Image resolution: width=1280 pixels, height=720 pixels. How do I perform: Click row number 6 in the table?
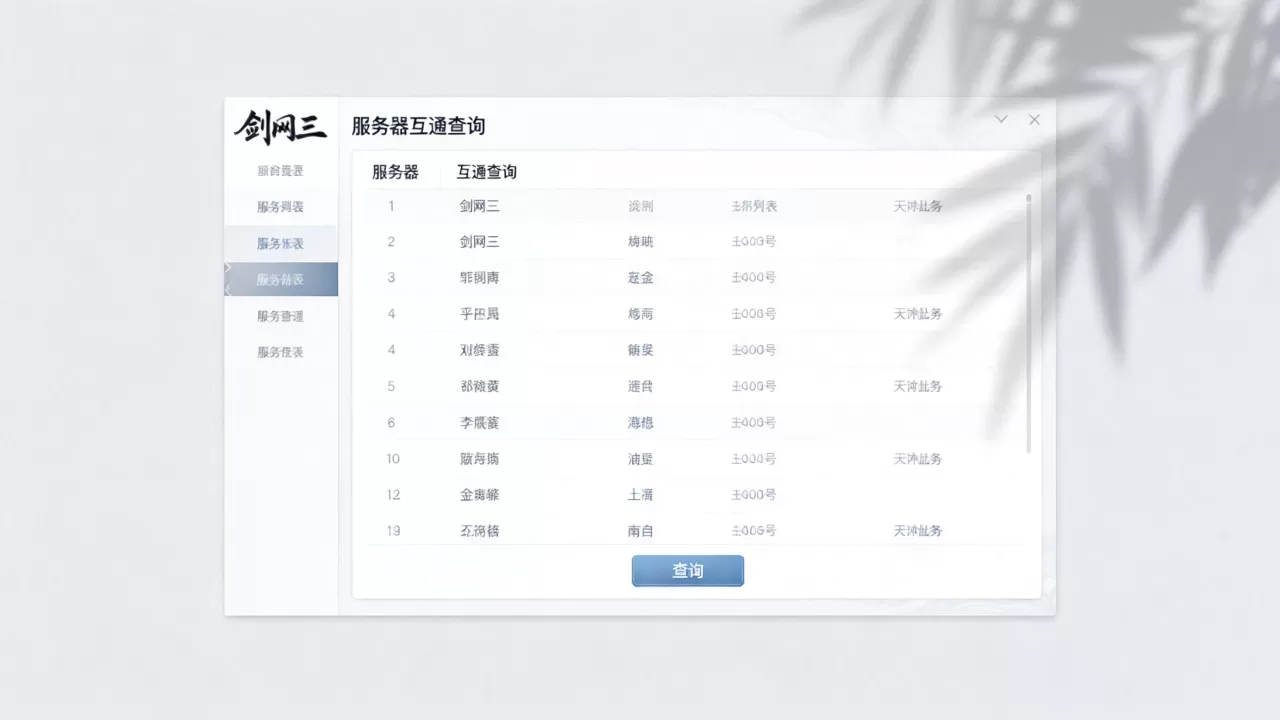point(391,422)
